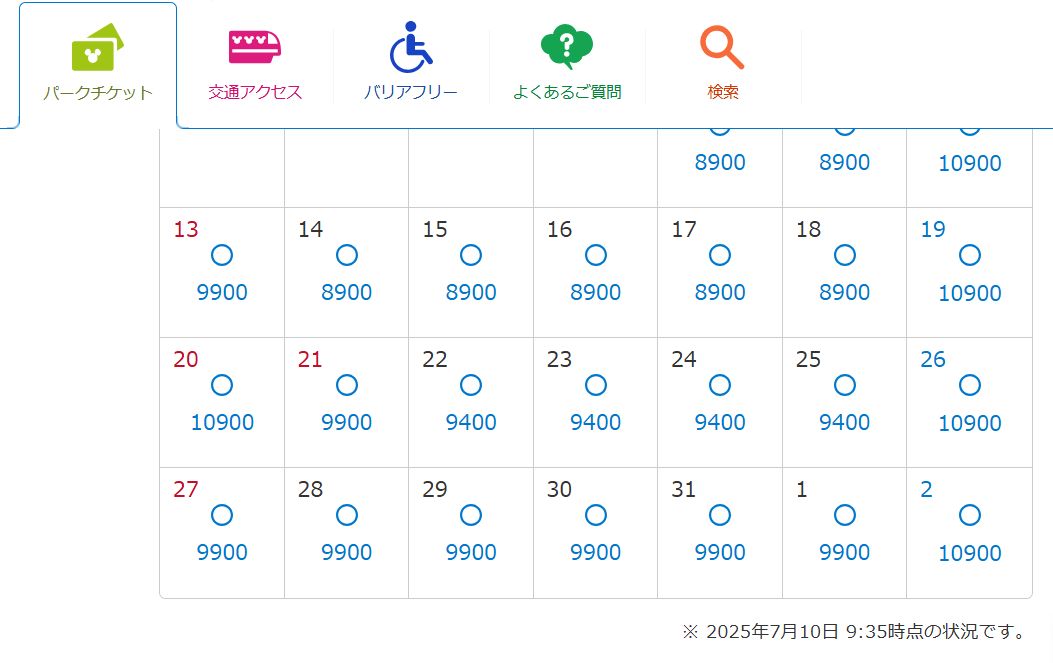The image size is (1053, 663).
Task: Choose date 20 priced at 10900
Action: [x=222, y=402]
